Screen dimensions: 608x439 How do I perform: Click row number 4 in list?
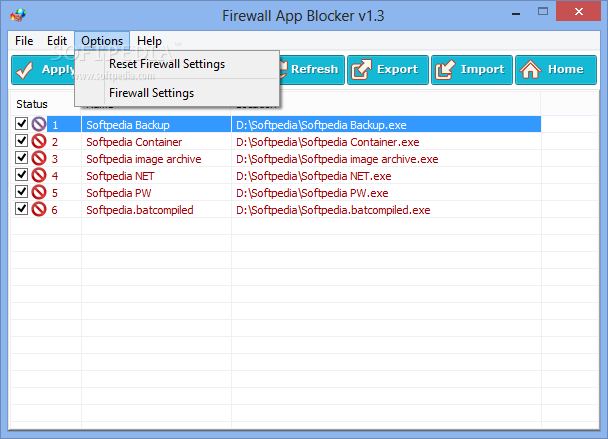[55, 176]
